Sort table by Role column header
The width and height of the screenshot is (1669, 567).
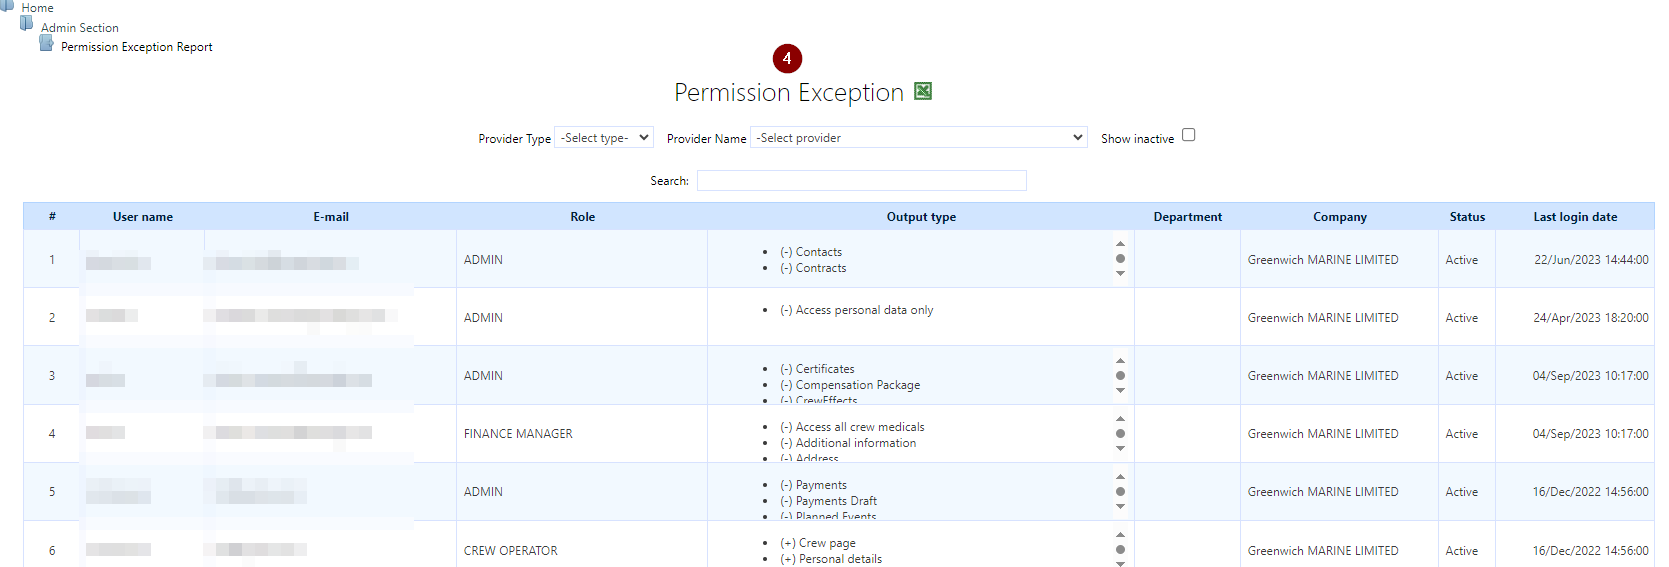(x=582, y=217)
